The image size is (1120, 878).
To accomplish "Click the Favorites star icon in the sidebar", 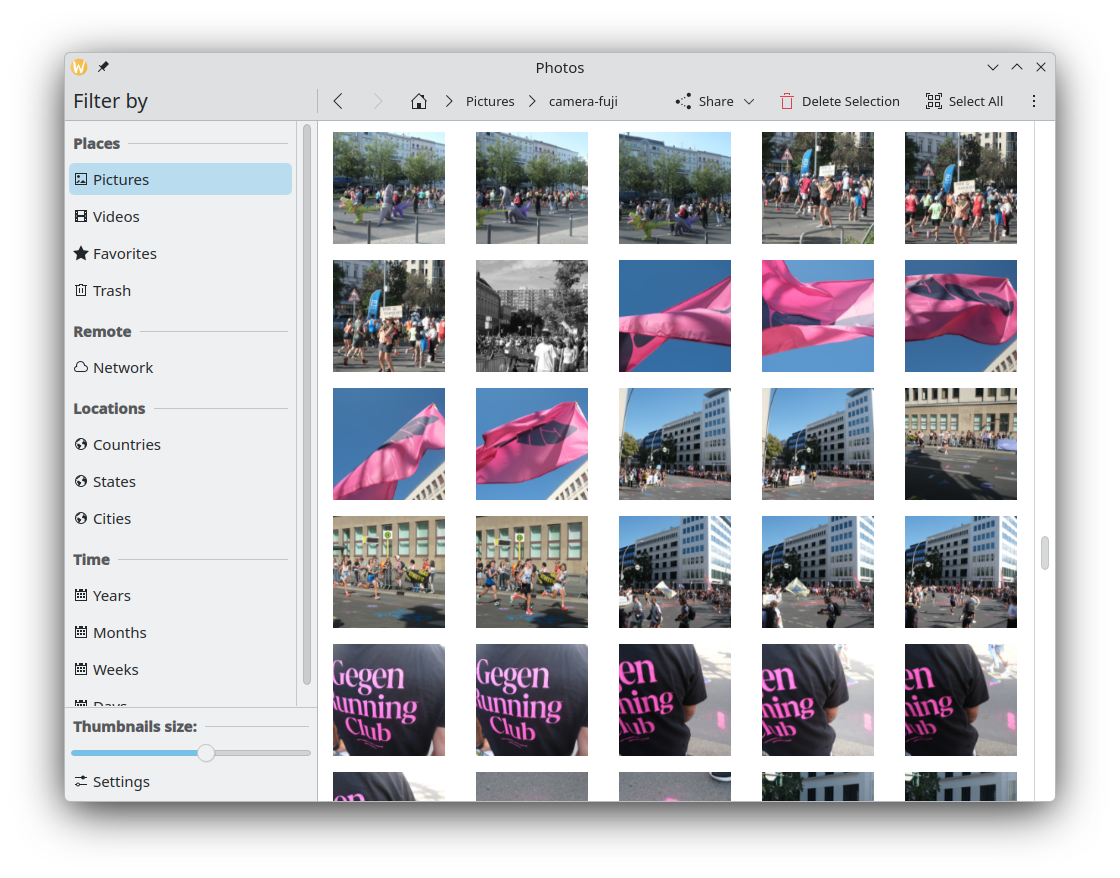I will 81,253.
